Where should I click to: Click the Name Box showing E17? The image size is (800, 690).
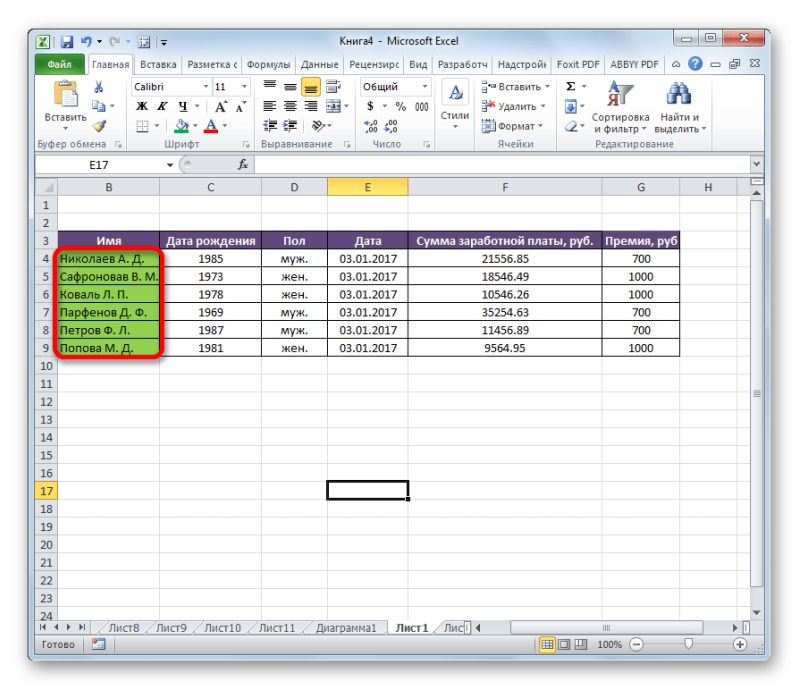tap(99, 165)
